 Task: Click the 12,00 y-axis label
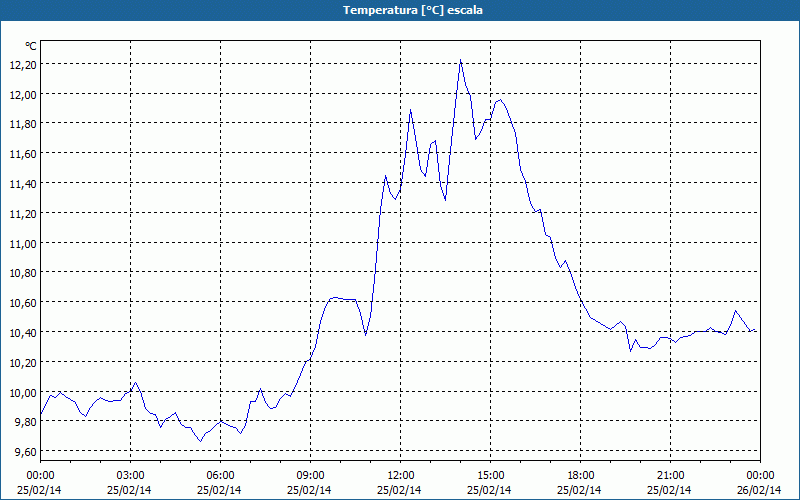pos(23,94)
